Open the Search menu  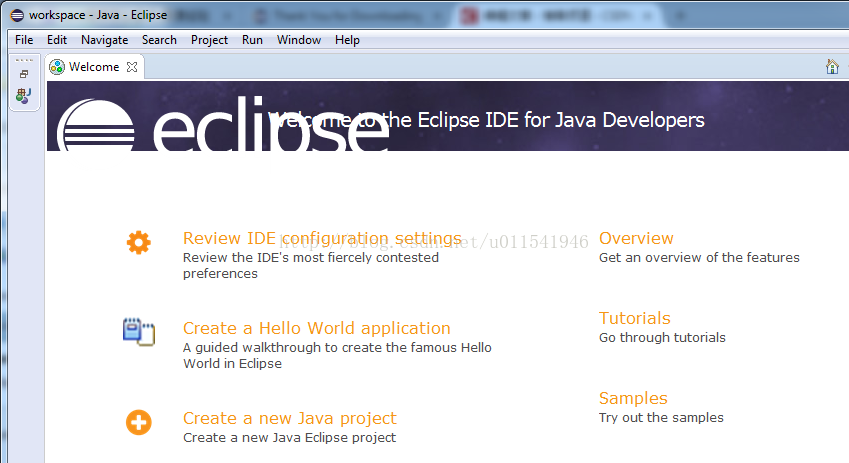tap(159, 40)
